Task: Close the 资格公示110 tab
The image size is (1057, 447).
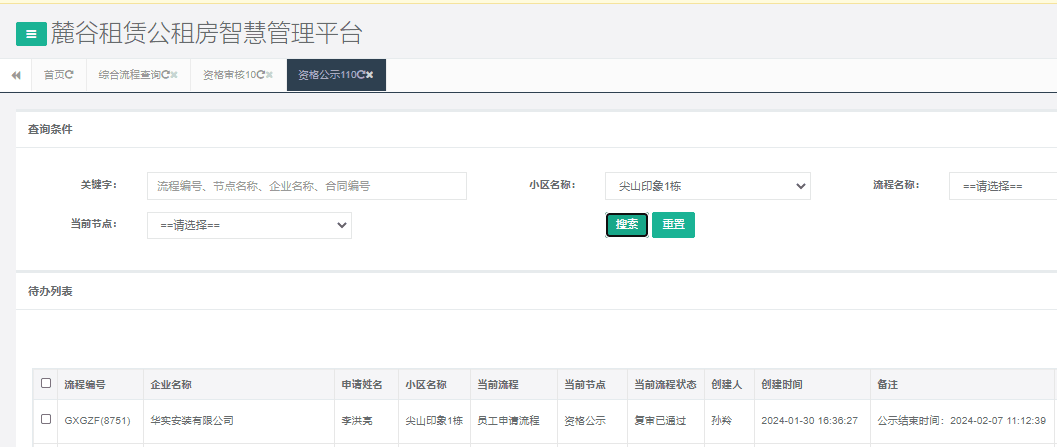Action: click(369, 75)
